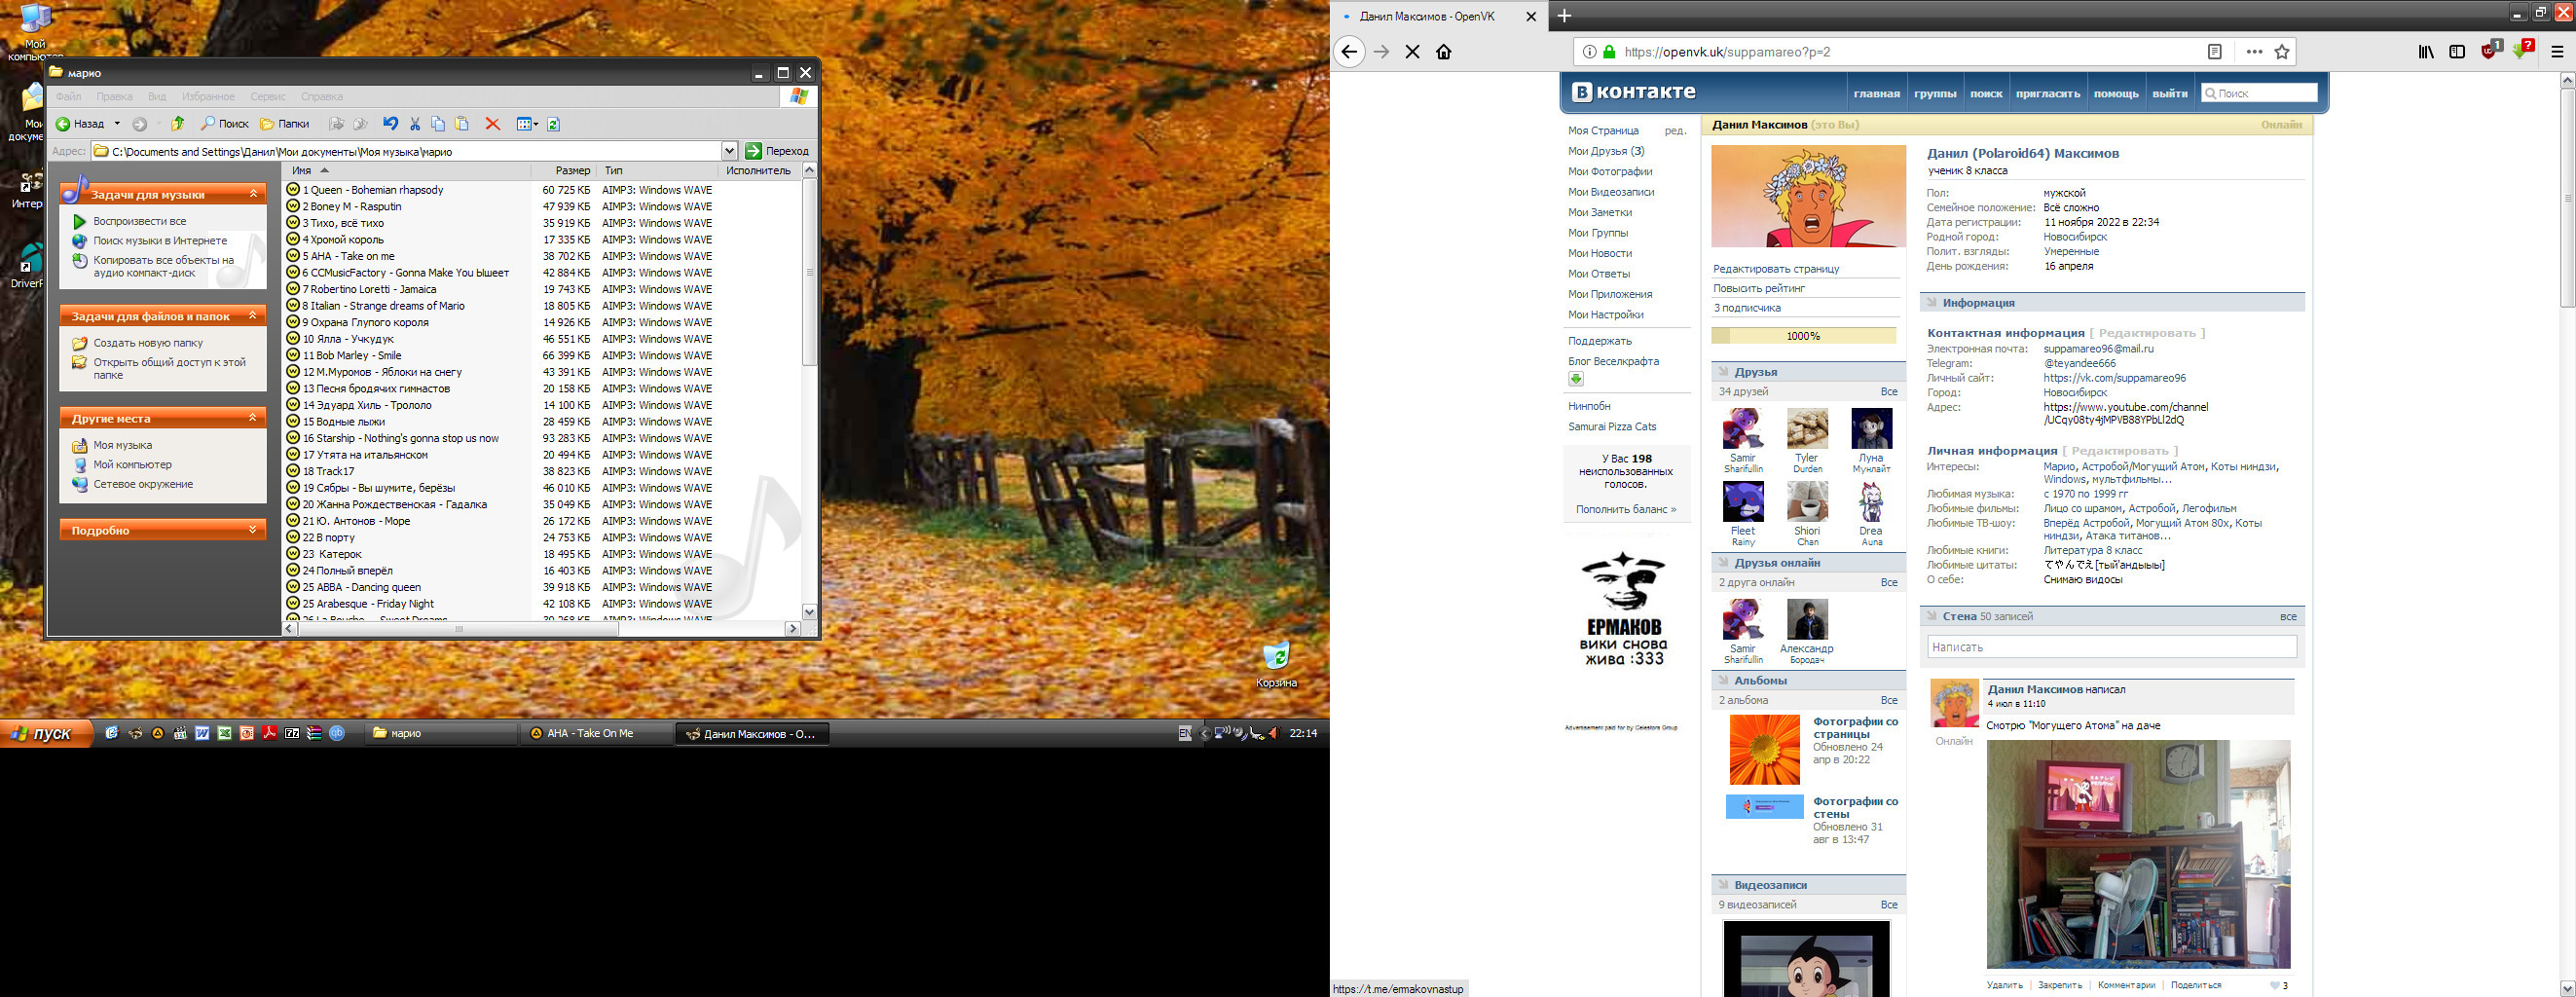Open the address bar dropdown in Explorer
This screenshot has height=997, width=2576.
coord(729,151)
